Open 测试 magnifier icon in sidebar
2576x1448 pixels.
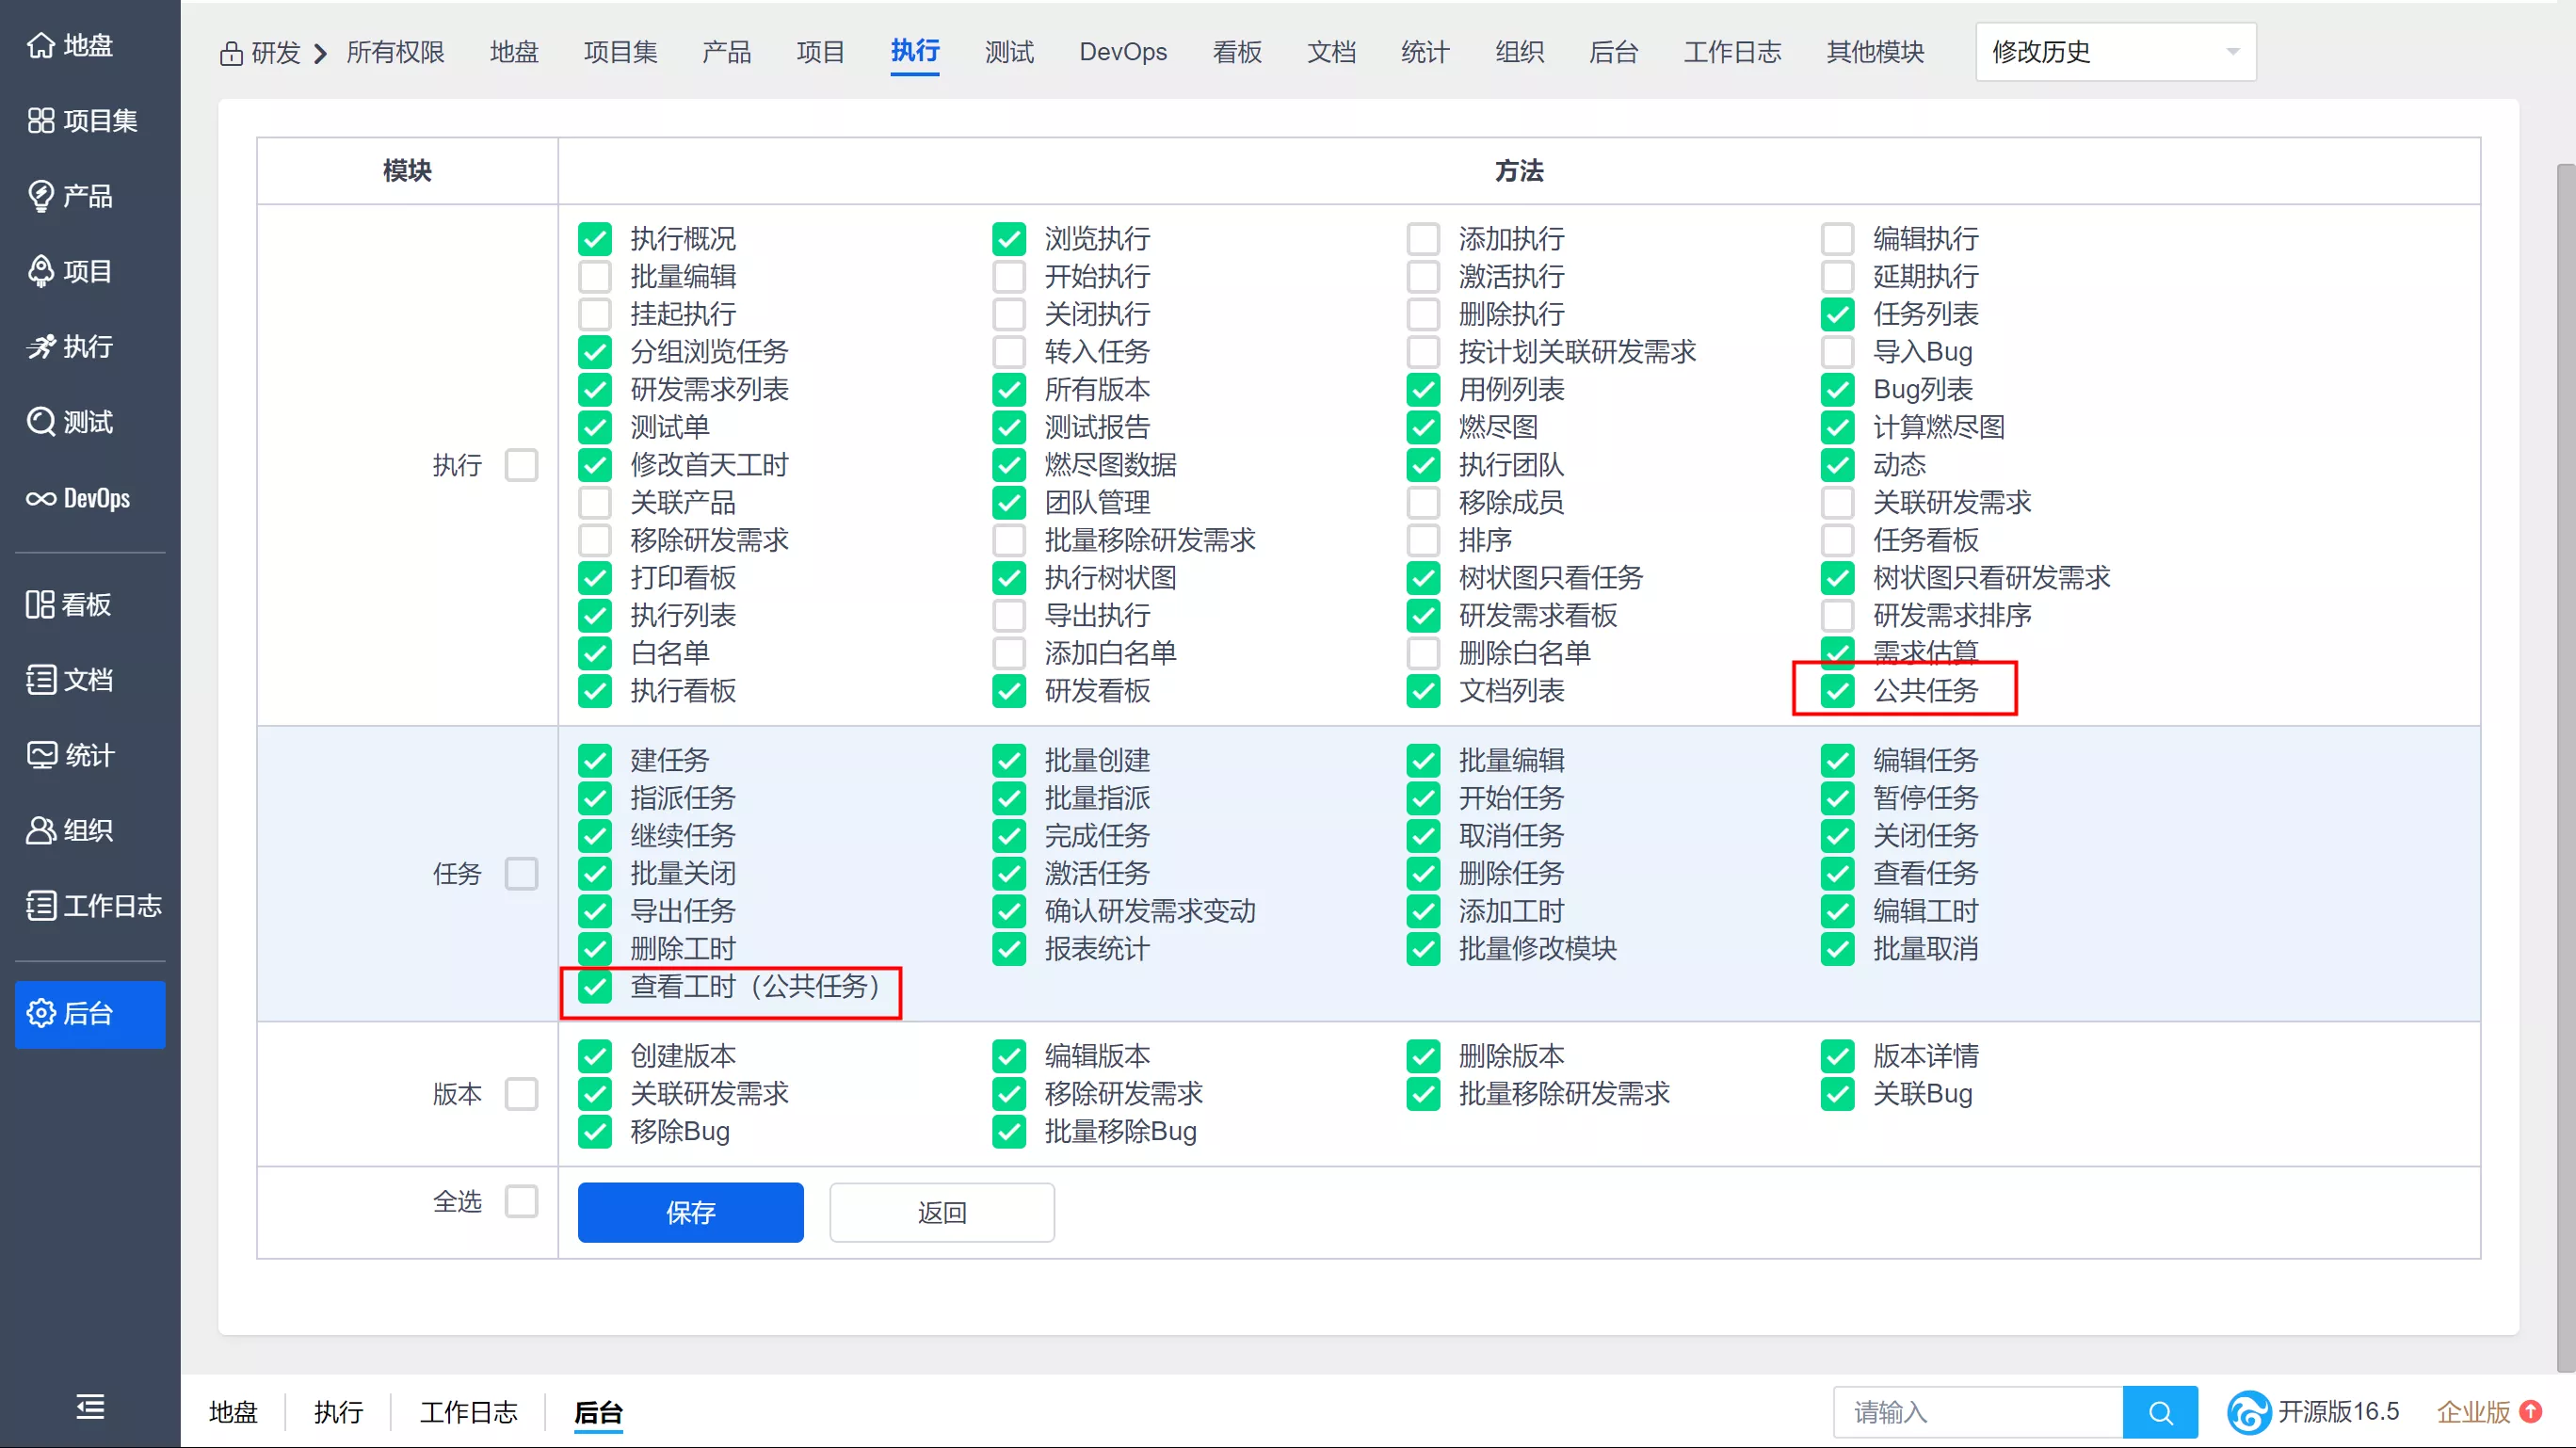41,422
